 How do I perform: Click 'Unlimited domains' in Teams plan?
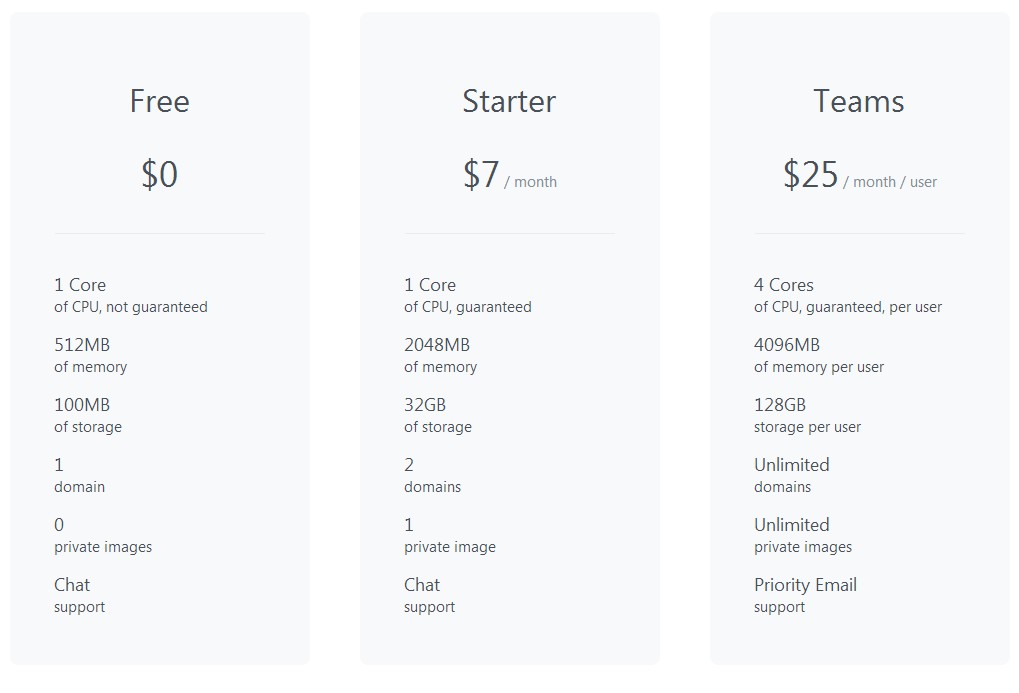(x=792, y=475)
